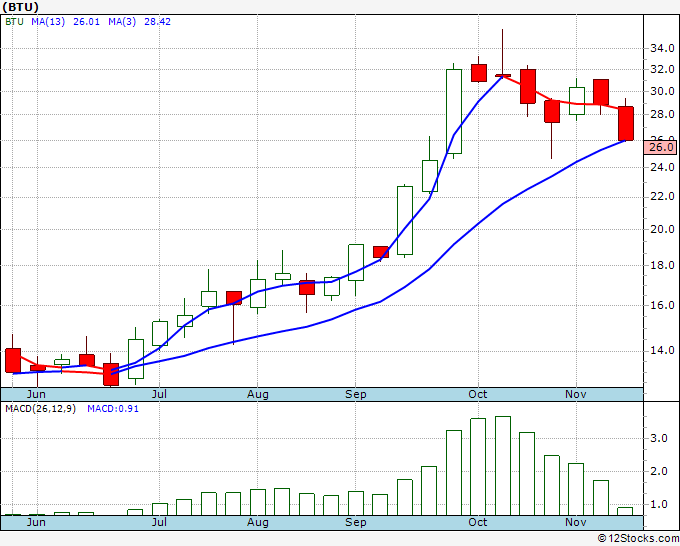Image resolution: width=680 pixels, height=546 pixels.
Task: Select Nov on the MACD panel time axis
Action: 576,522
